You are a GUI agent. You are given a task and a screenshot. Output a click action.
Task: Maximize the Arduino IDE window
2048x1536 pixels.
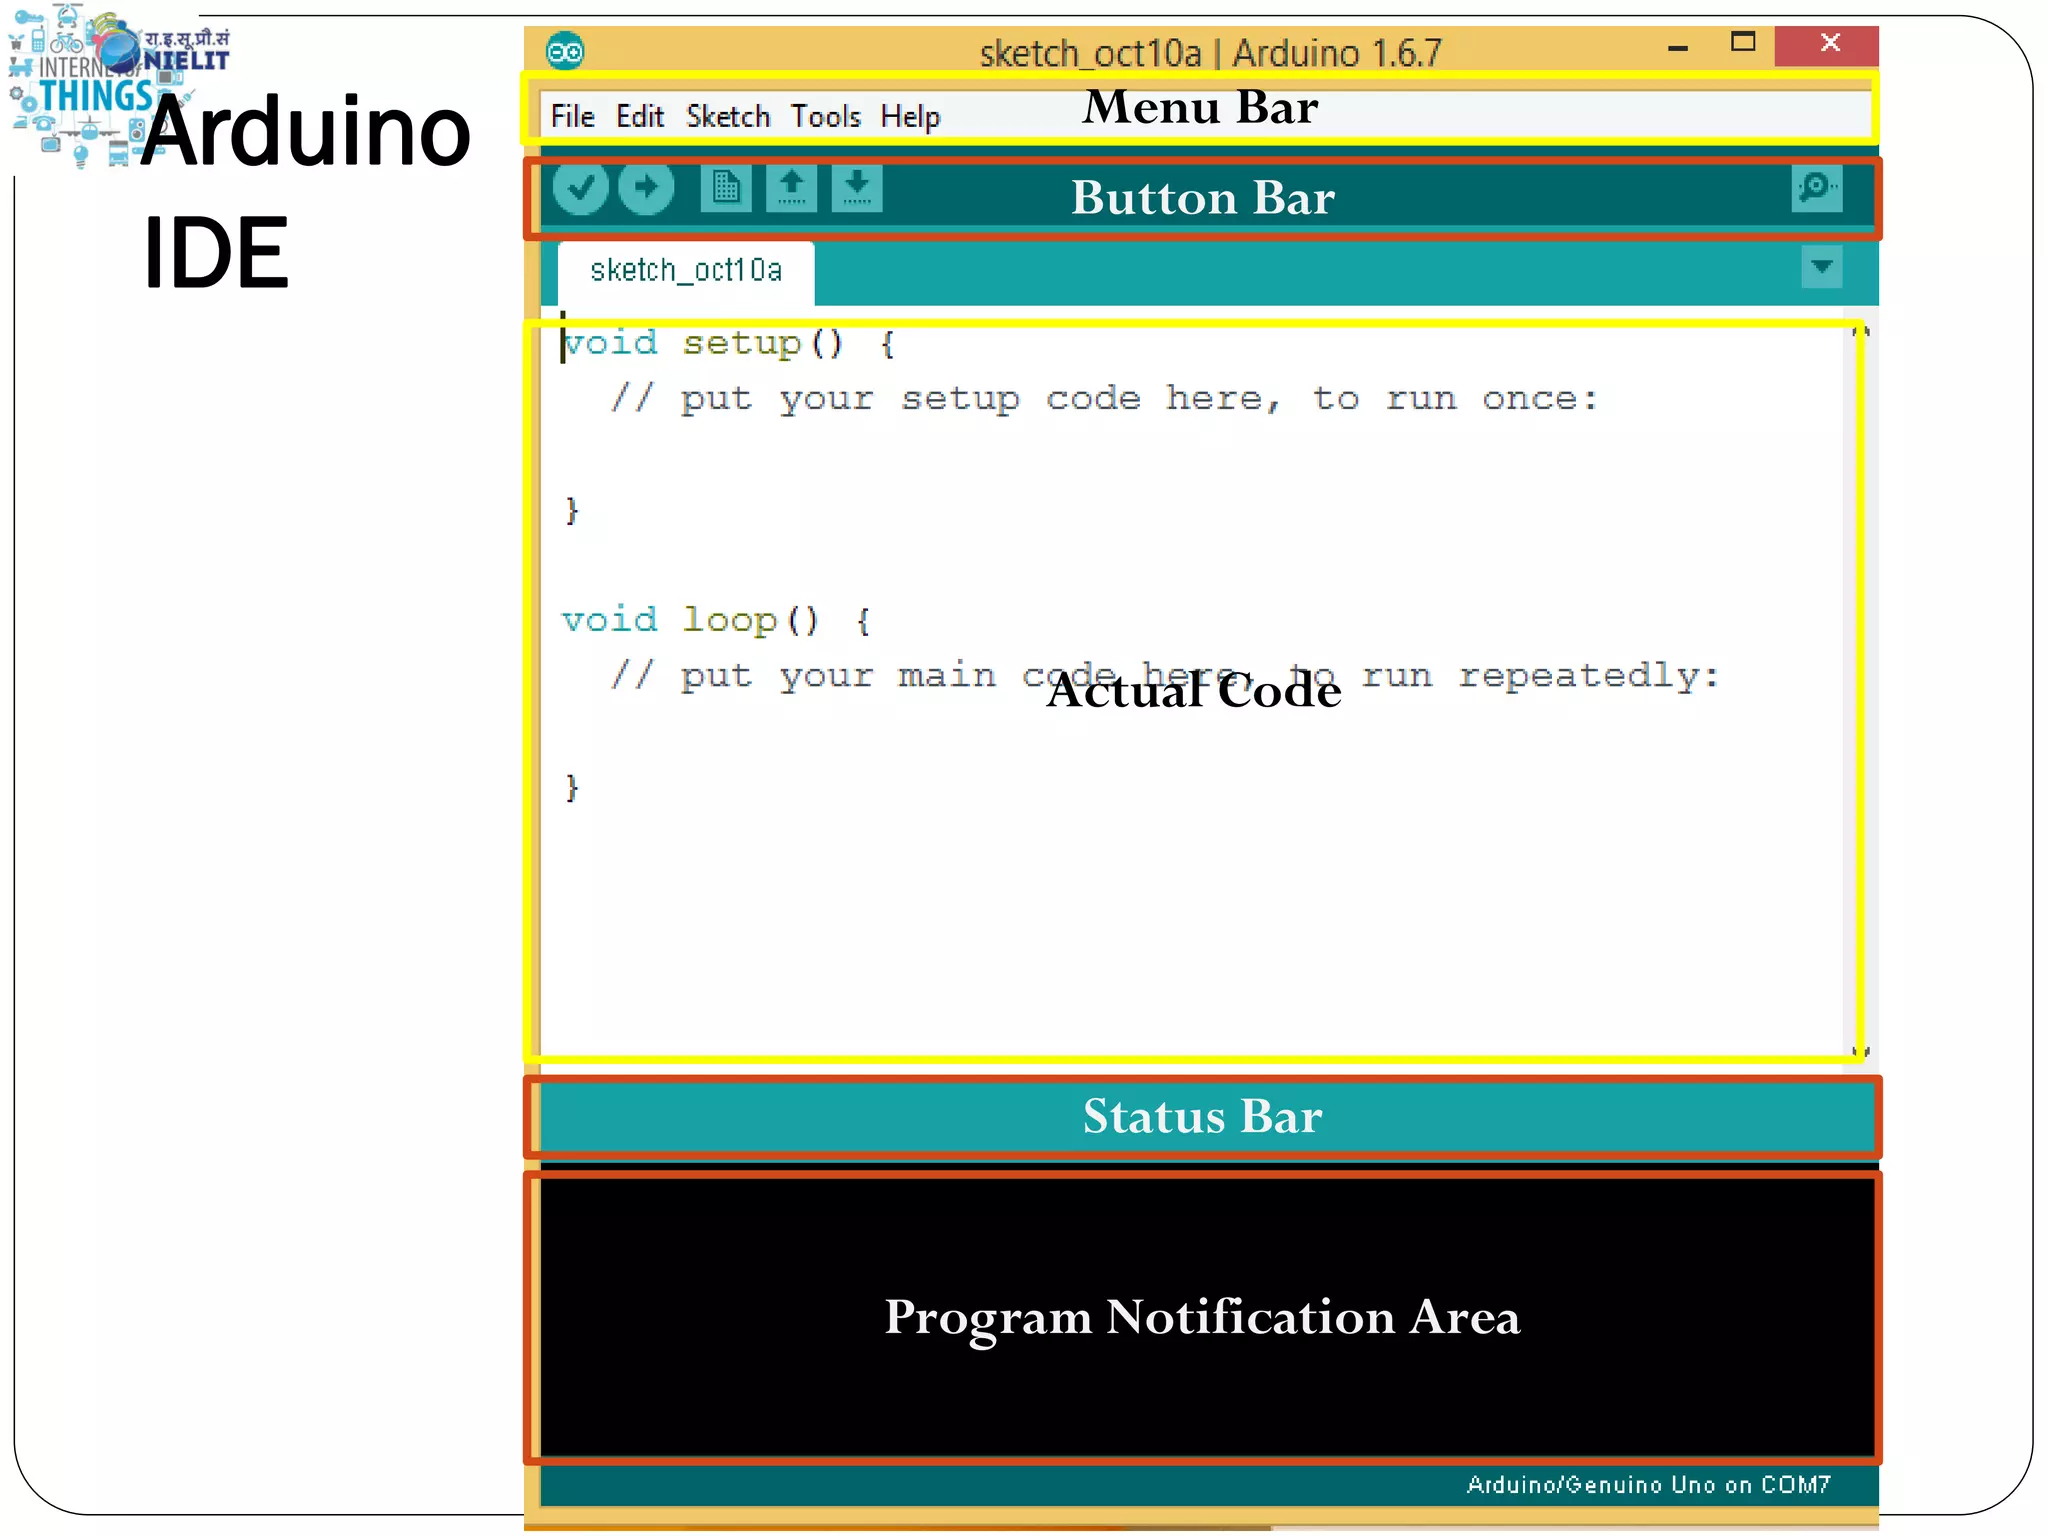coord(1743,43)
